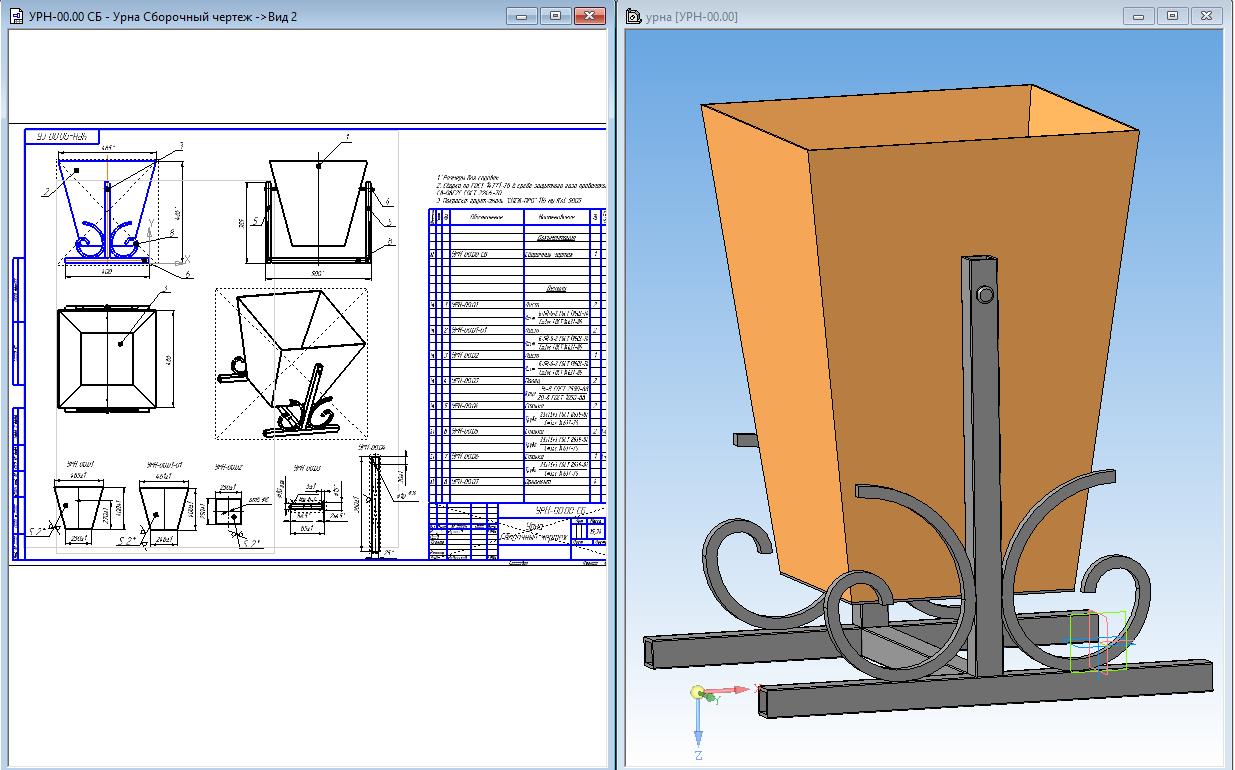The height and width of the screenshot is (770, 1235).
Task: Minimize the 'урна [УРН-00.00]' model window
Action: point(1140,16)
